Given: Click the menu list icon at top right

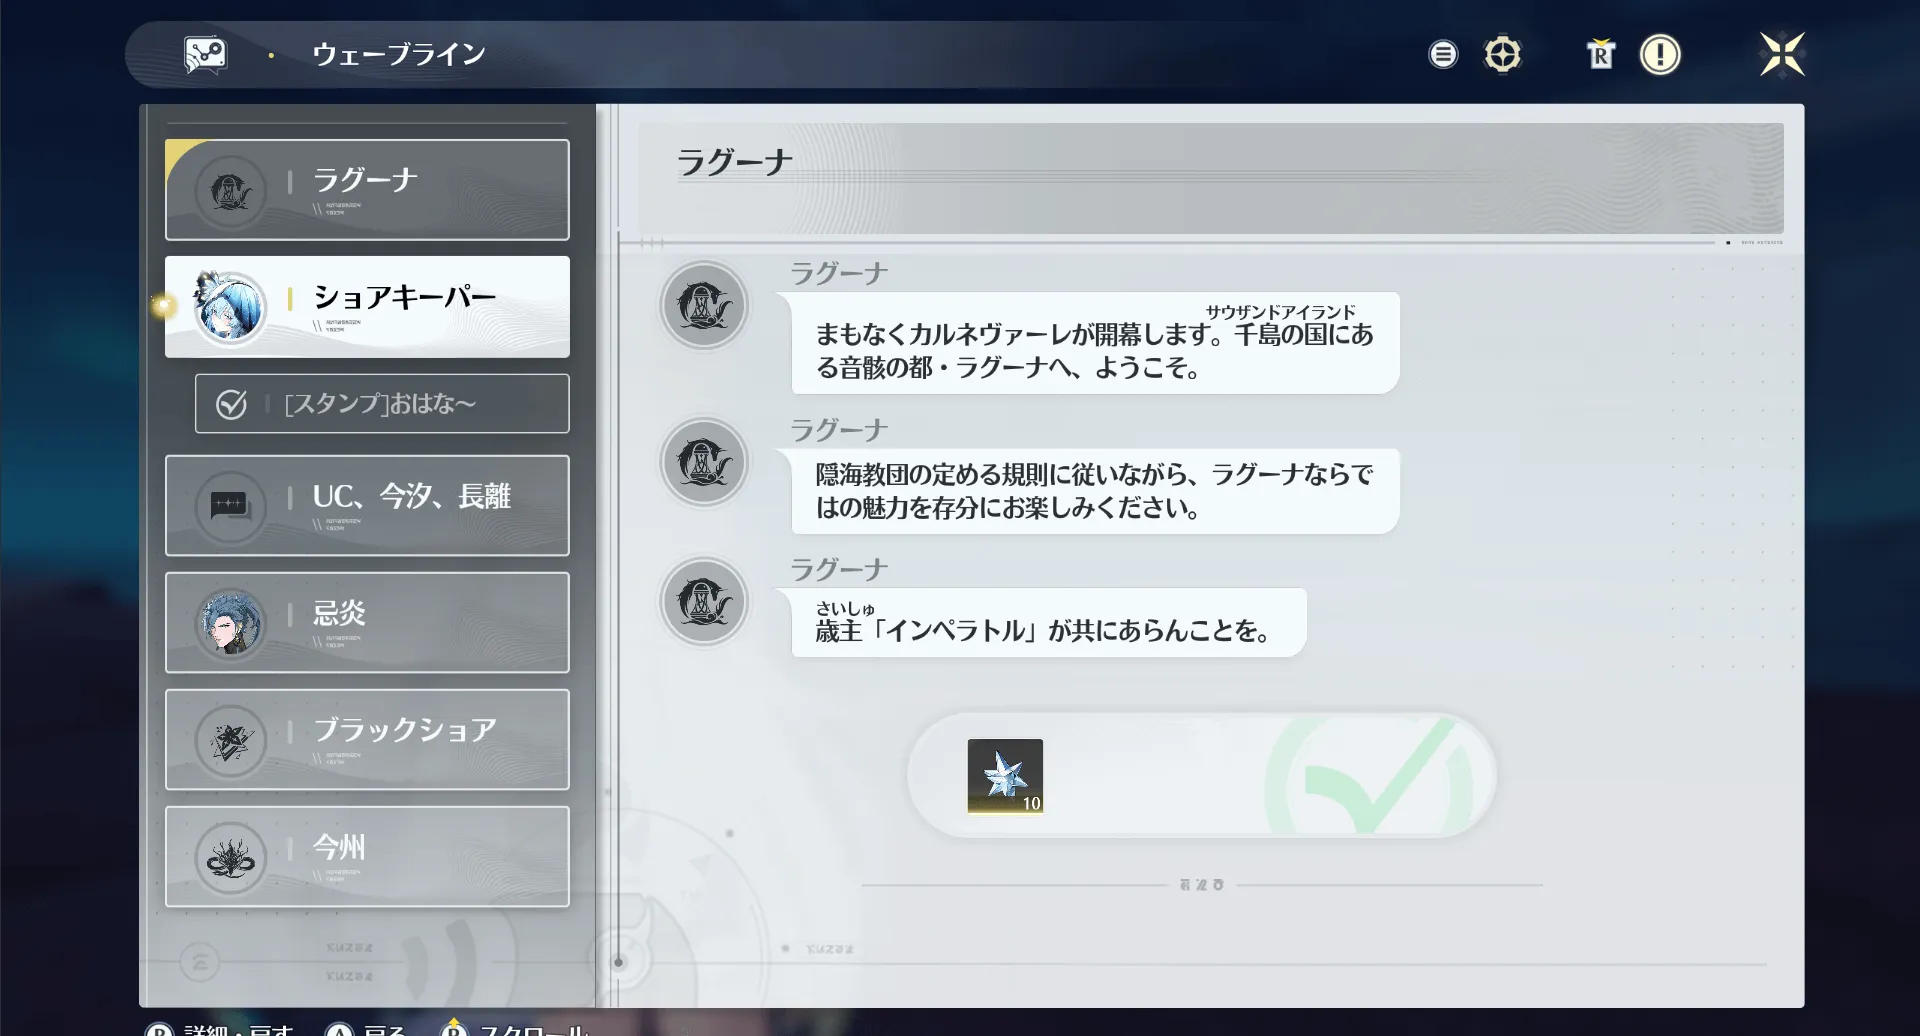Looking at the screenshot, I should 1443,54.
